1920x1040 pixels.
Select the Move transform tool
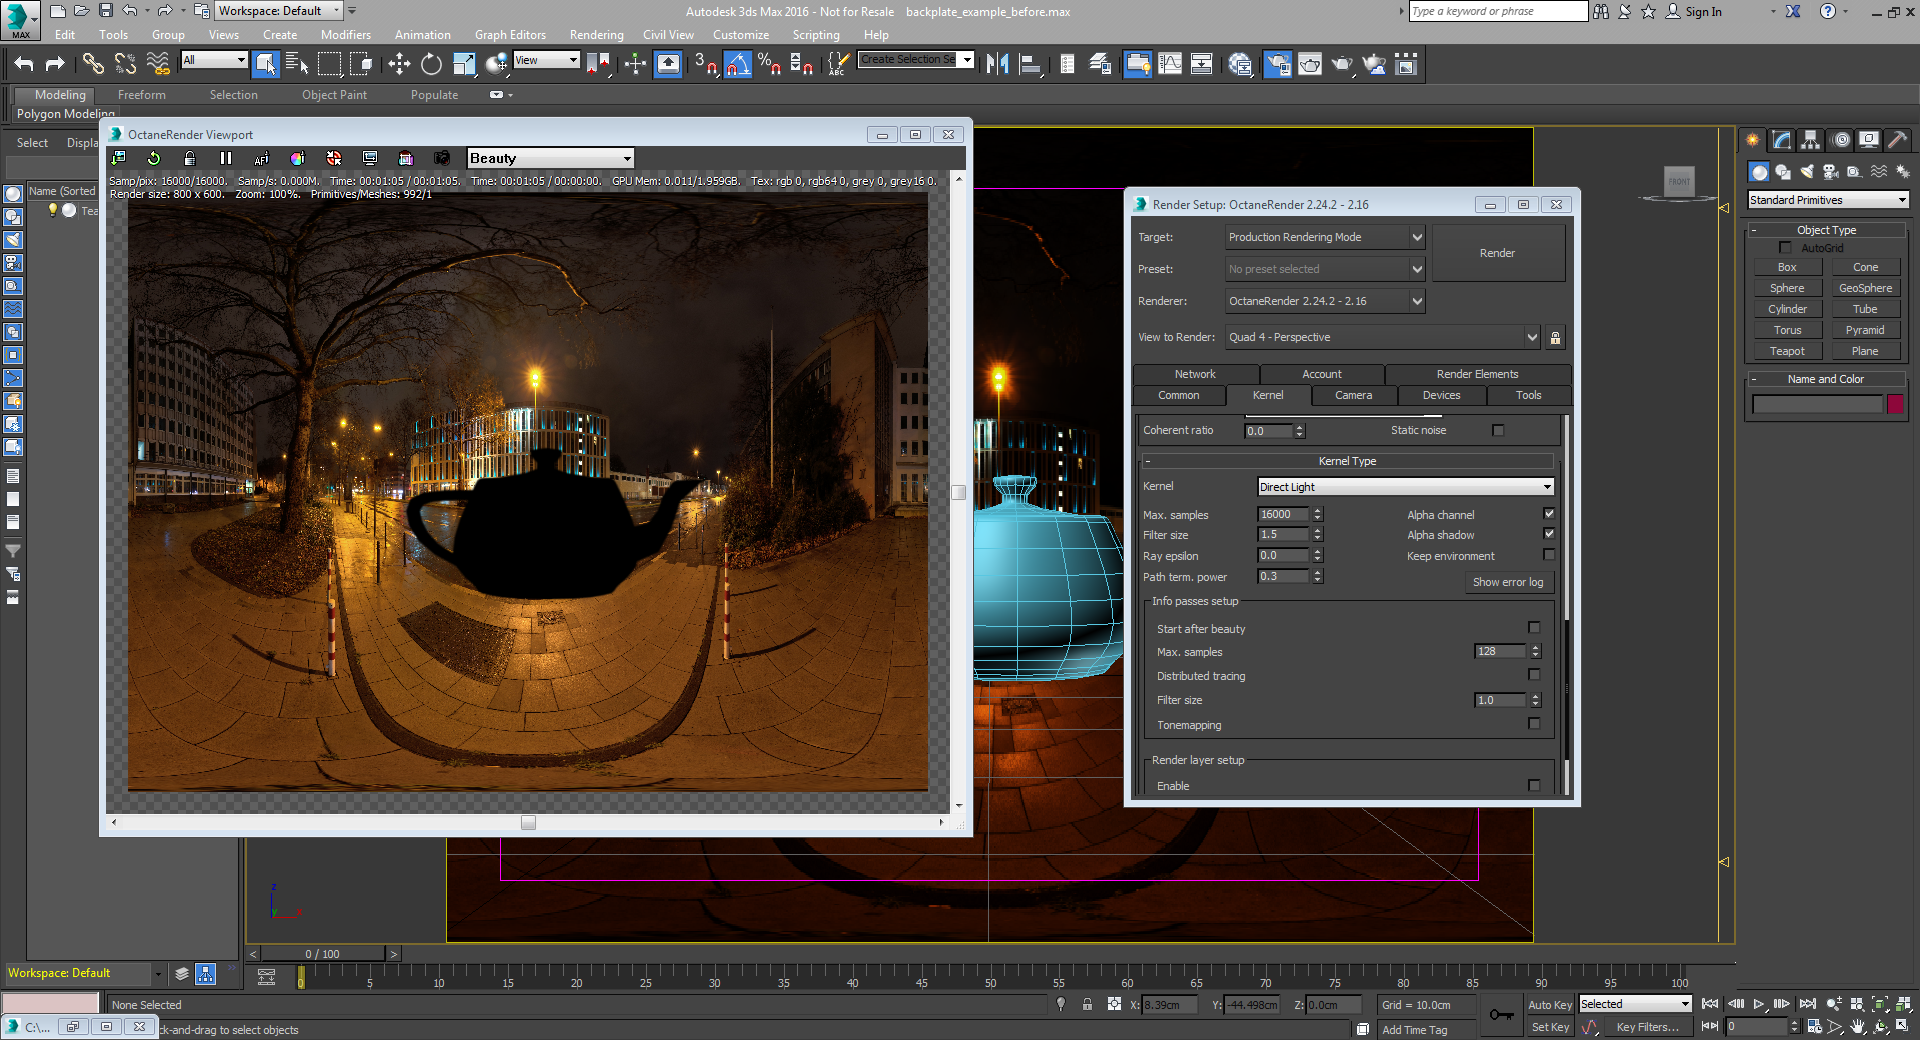pos(399,65)
